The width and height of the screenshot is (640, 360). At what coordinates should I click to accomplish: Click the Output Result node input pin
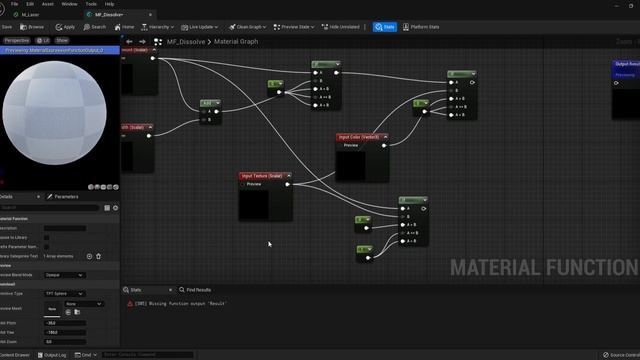coord(616,83)
